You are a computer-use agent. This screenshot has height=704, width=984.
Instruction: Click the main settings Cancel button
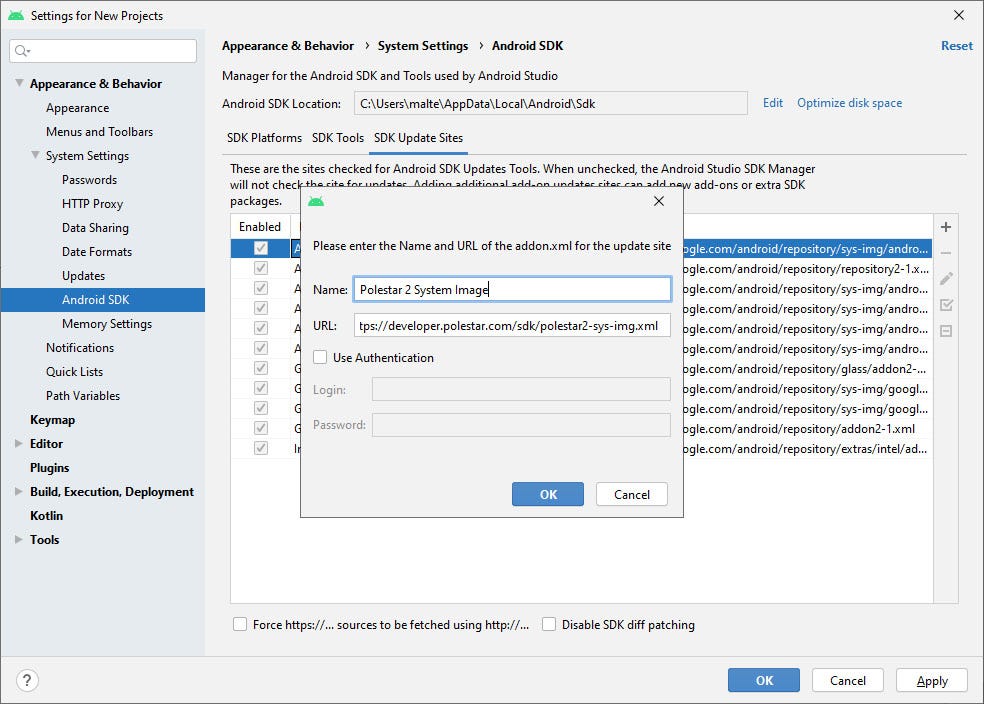pos(847,680)
